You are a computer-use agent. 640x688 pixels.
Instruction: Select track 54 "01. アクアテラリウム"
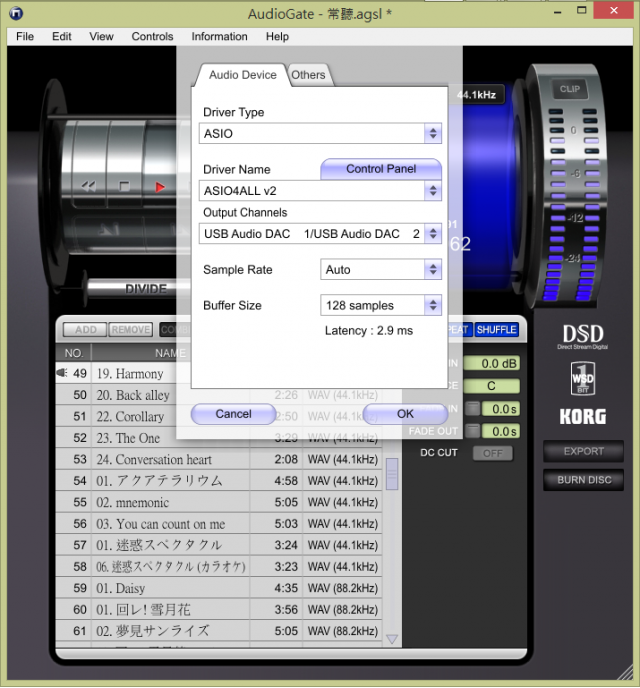[x=219, y=481]
